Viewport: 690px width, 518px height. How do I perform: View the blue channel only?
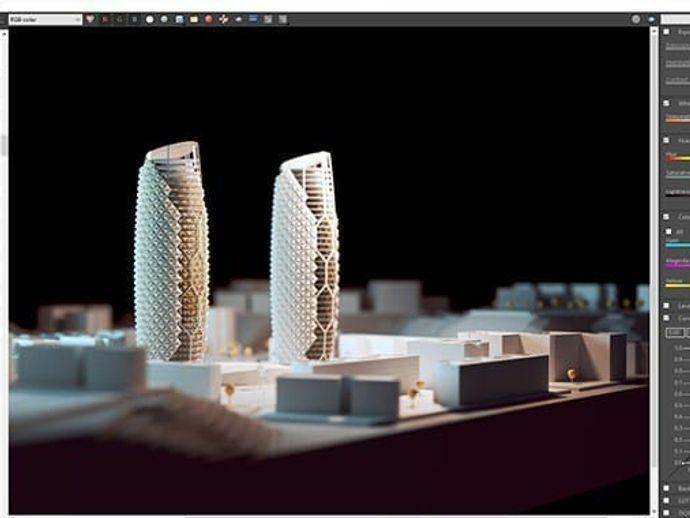click(x=134, y=19)
